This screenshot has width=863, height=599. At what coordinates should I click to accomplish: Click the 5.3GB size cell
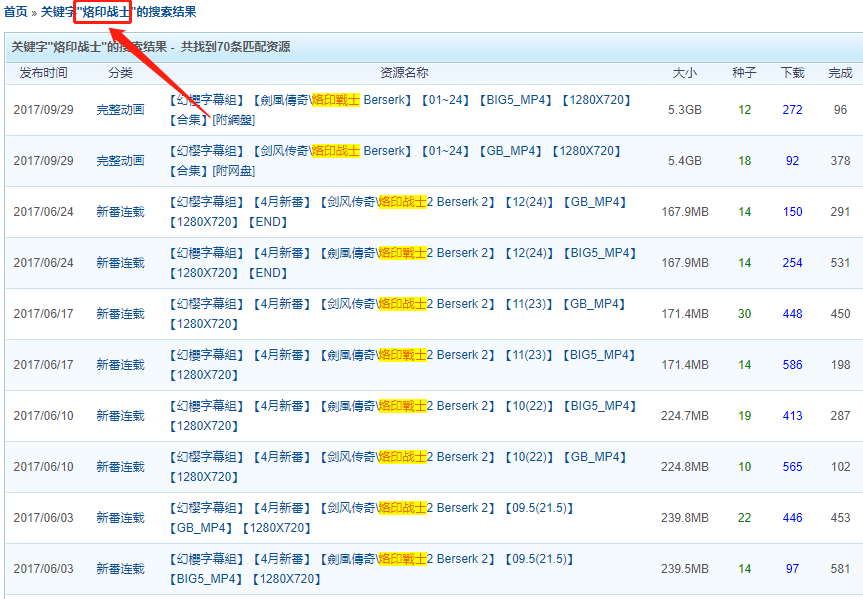coord(685,110)
